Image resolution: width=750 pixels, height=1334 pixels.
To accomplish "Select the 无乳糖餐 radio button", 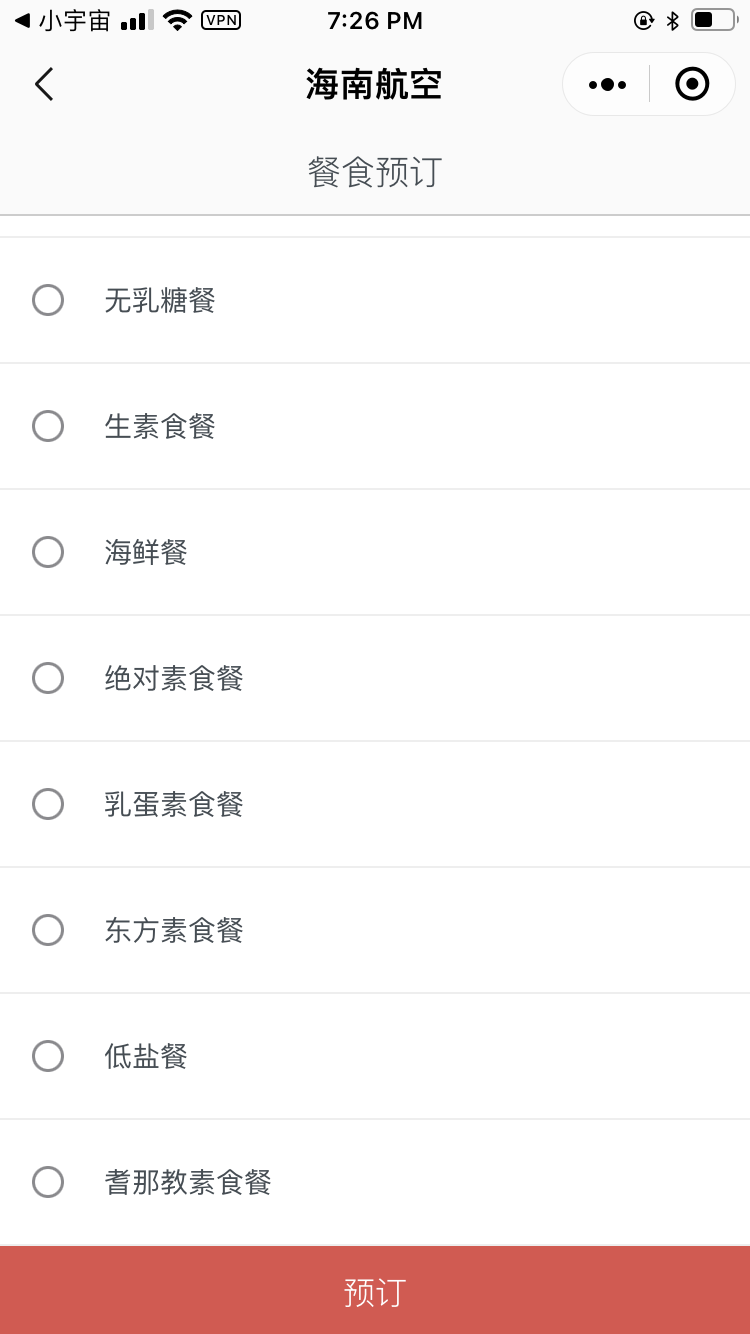I will 48,300.
